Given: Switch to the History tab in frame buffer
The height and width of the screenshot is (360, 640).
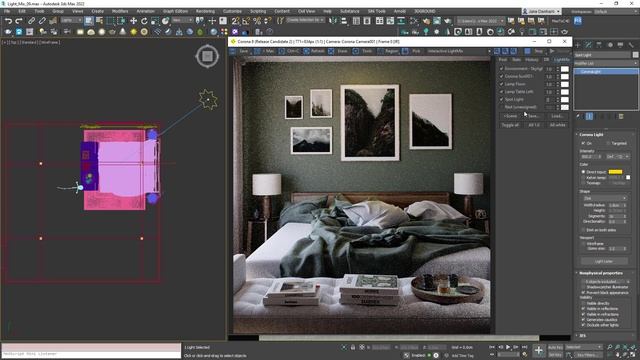Looking at the screenshot, I should point(531,60).
